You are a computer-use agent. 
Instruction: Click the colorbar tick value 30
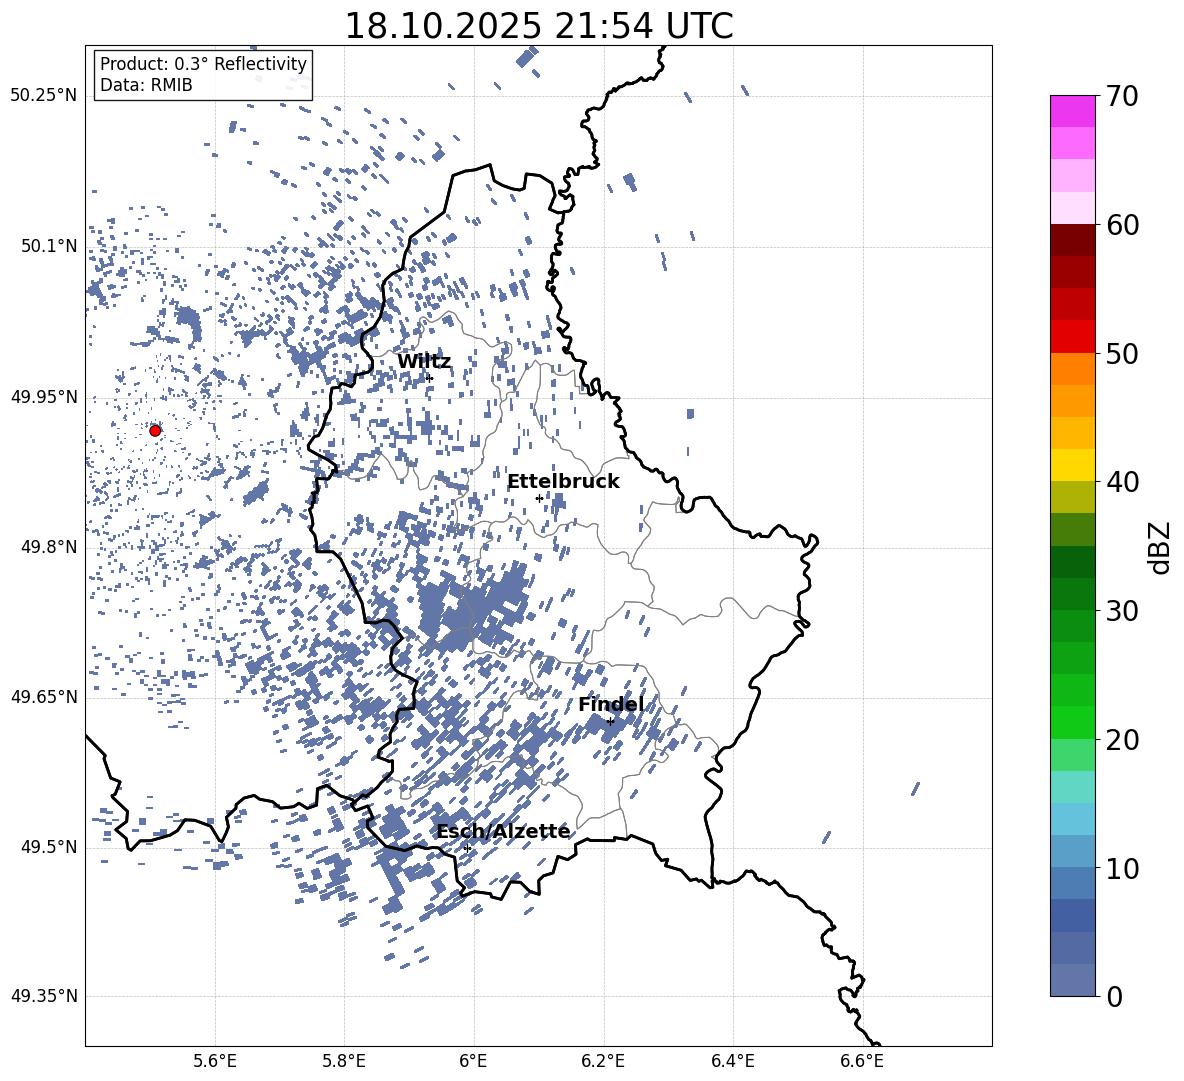(1123, 610)
